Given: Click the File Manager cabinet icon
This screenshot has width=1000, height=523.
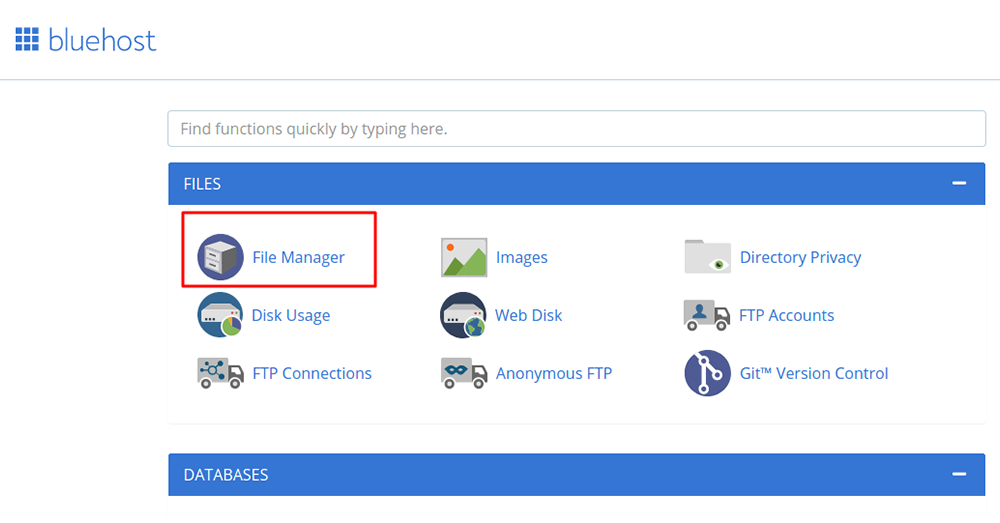Looking at the screenshot, I should click(220, 257).
